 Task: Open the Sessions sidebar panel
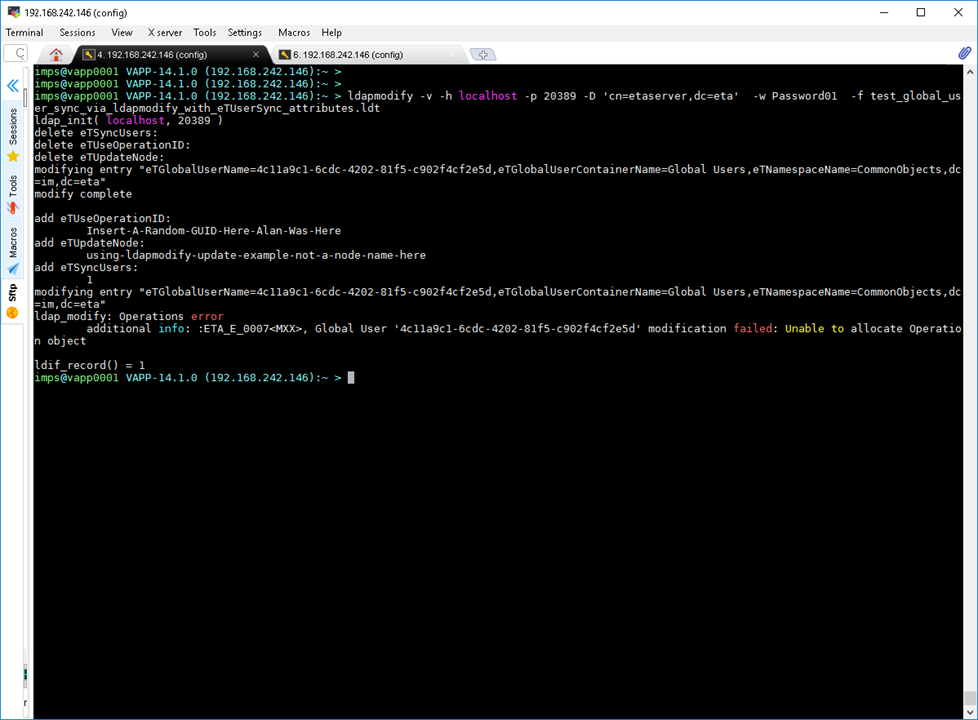[12, 135]
